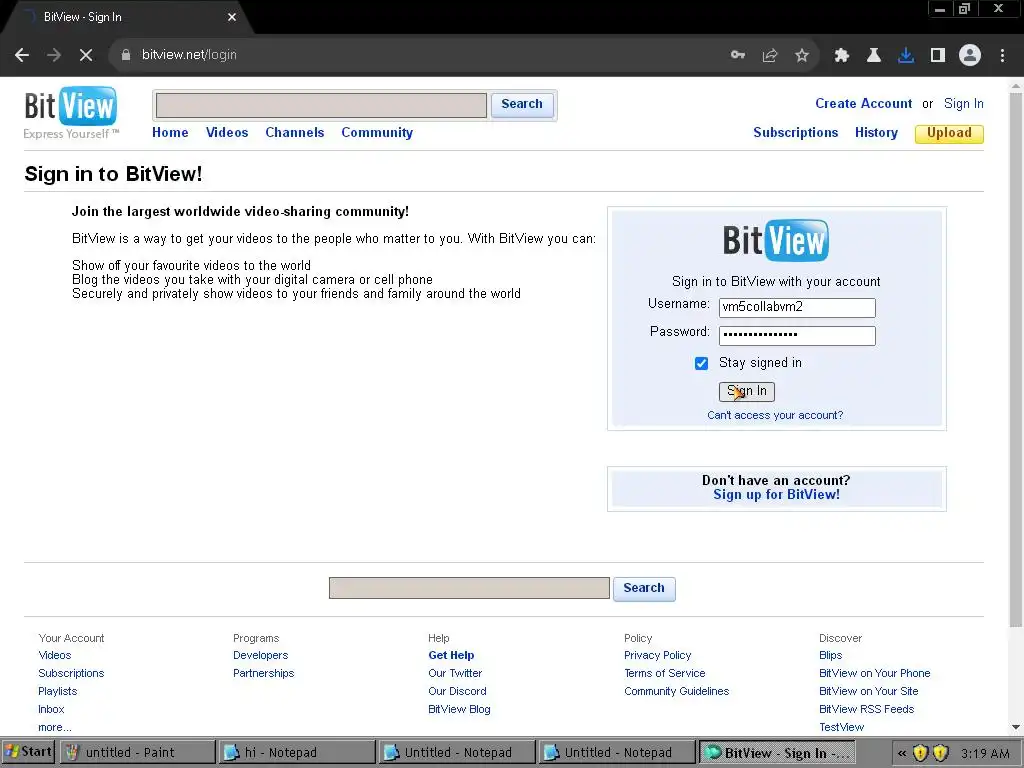Open the Privacy Policy footer link
Image resolution: width=1024 pixels, height=768 pixels.
pos(658,655)
